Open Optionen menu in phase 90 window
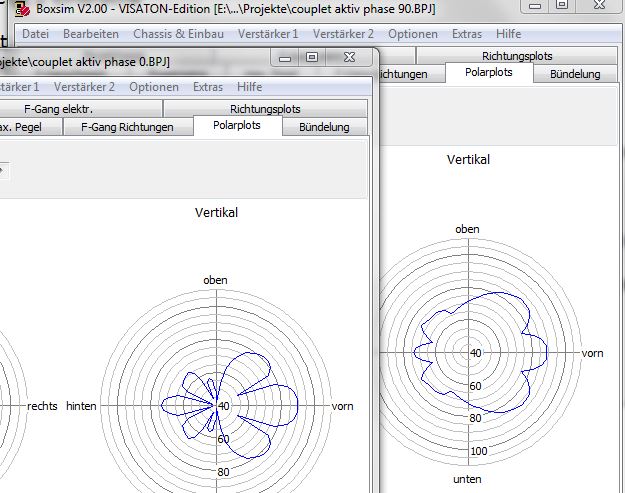The height and width of the screenshot is (493, 625). [413, 34]
